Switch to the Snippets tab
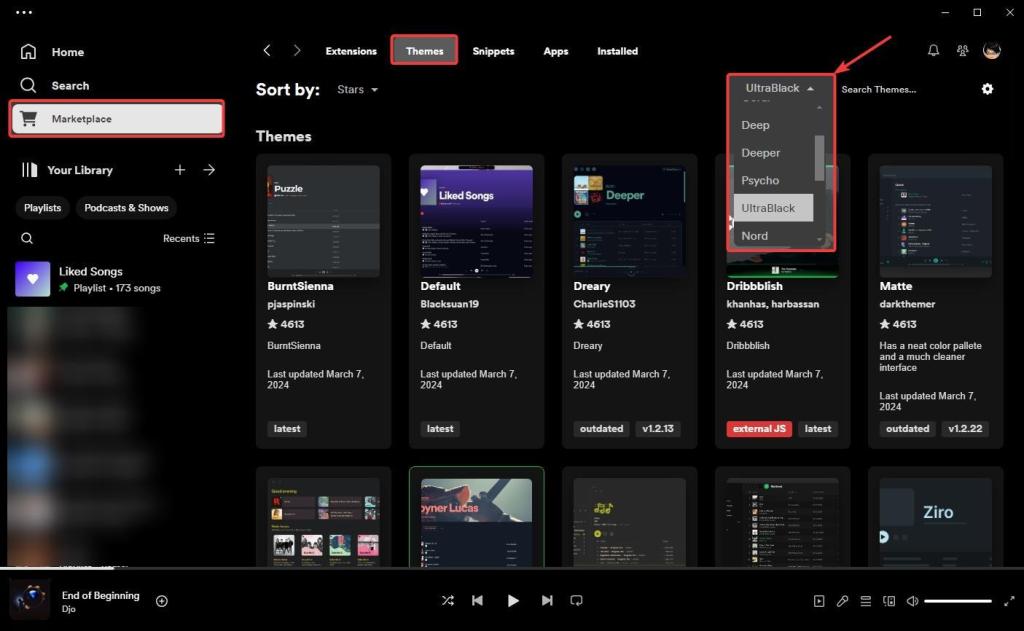The image size is (1024, 631). (493, 51)
